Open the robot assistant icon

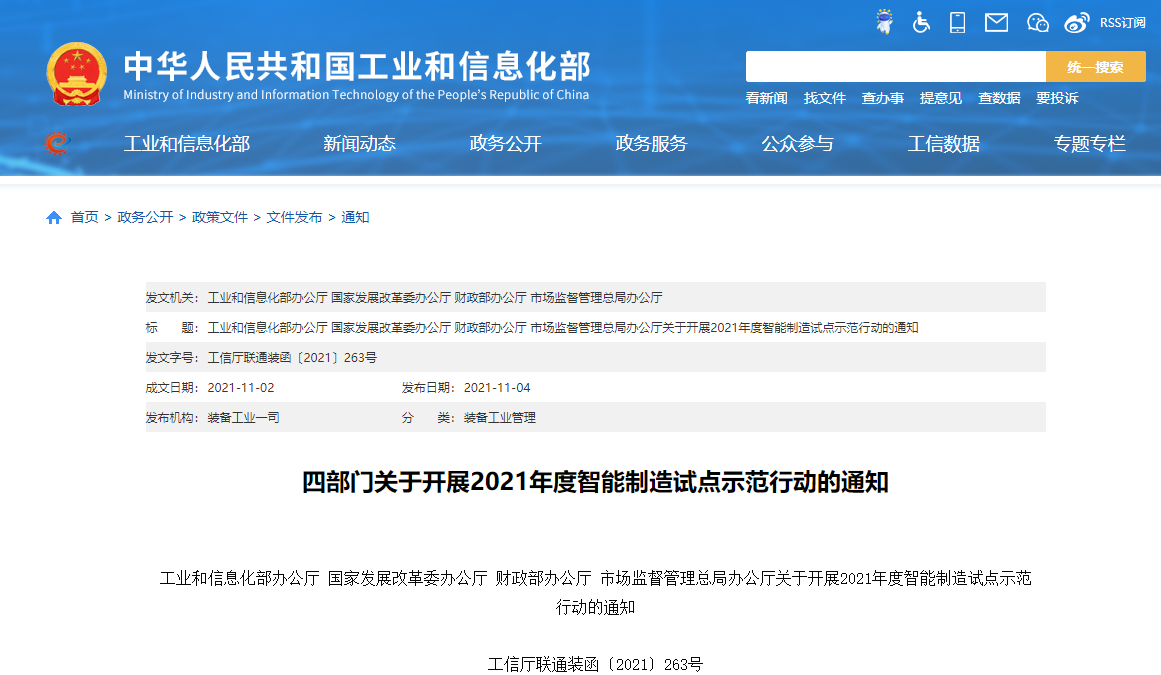tap(884, 22)
